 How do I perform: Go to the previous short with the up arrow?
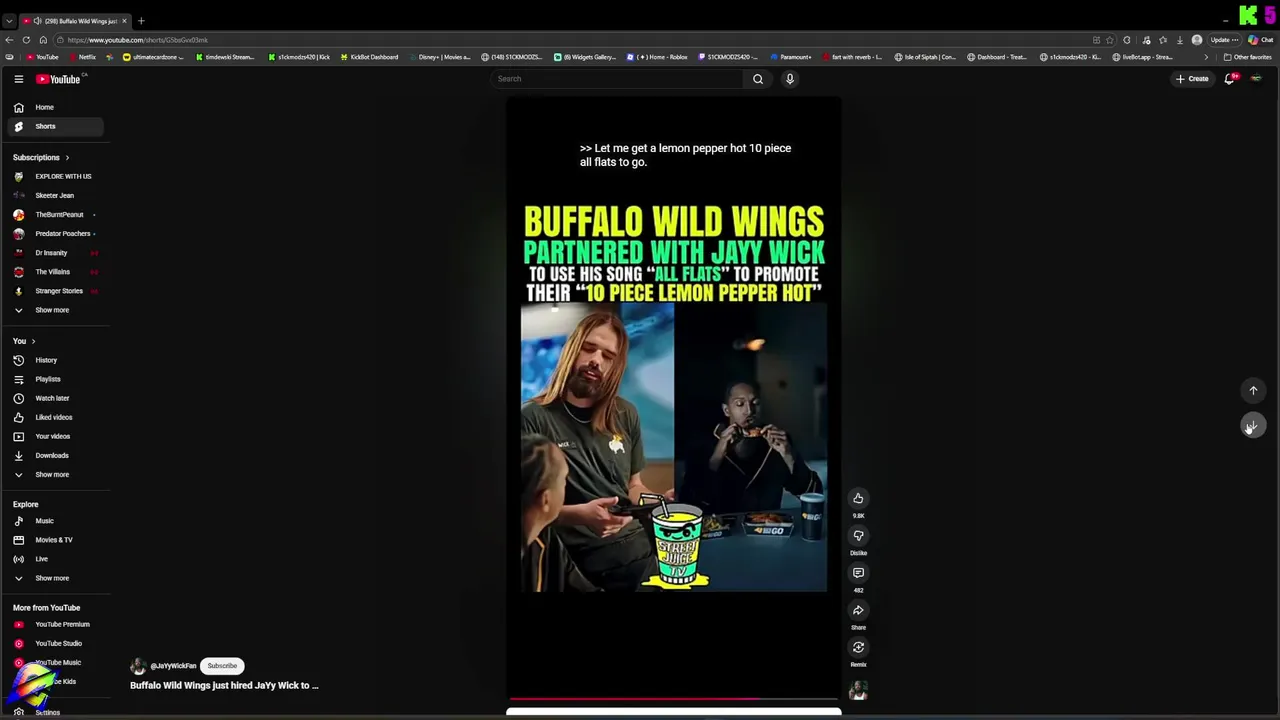pos(1253,390)
